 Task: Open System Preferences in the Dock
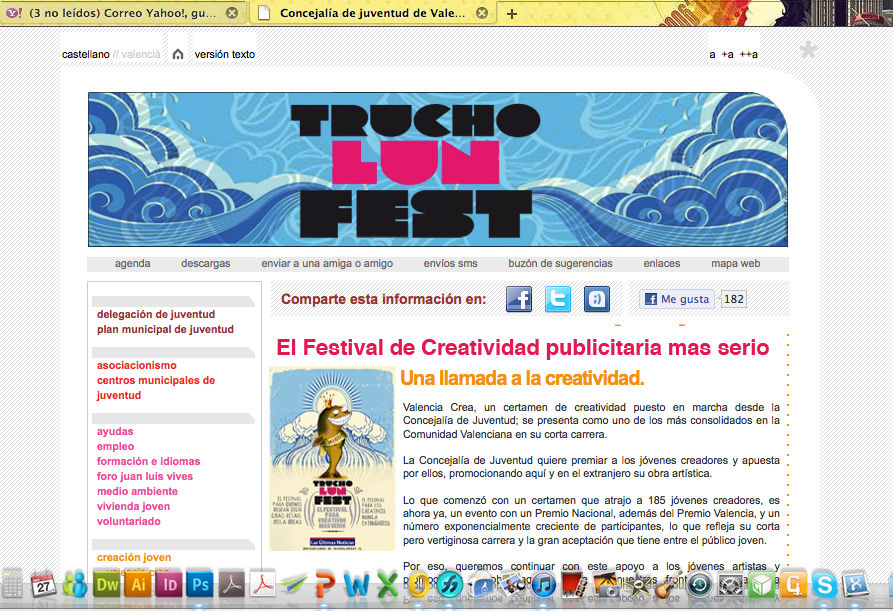click(731, 585)
